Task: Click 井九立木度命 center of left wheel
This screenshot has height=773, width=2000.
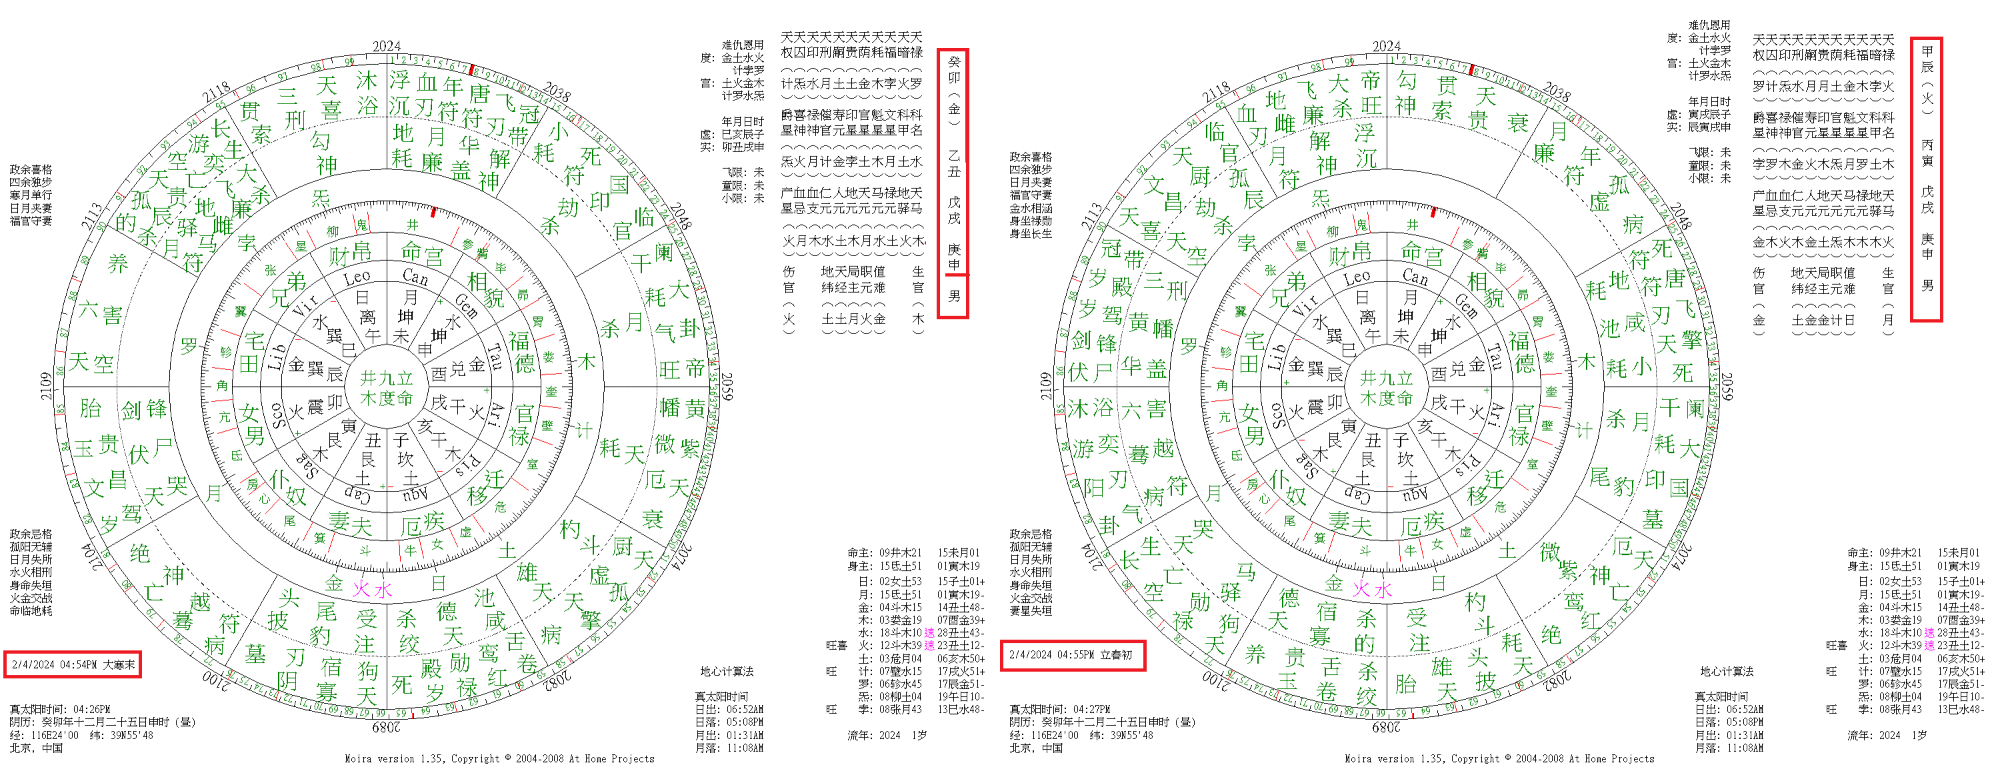Action: pyautogui.click(x=386, y=388)
